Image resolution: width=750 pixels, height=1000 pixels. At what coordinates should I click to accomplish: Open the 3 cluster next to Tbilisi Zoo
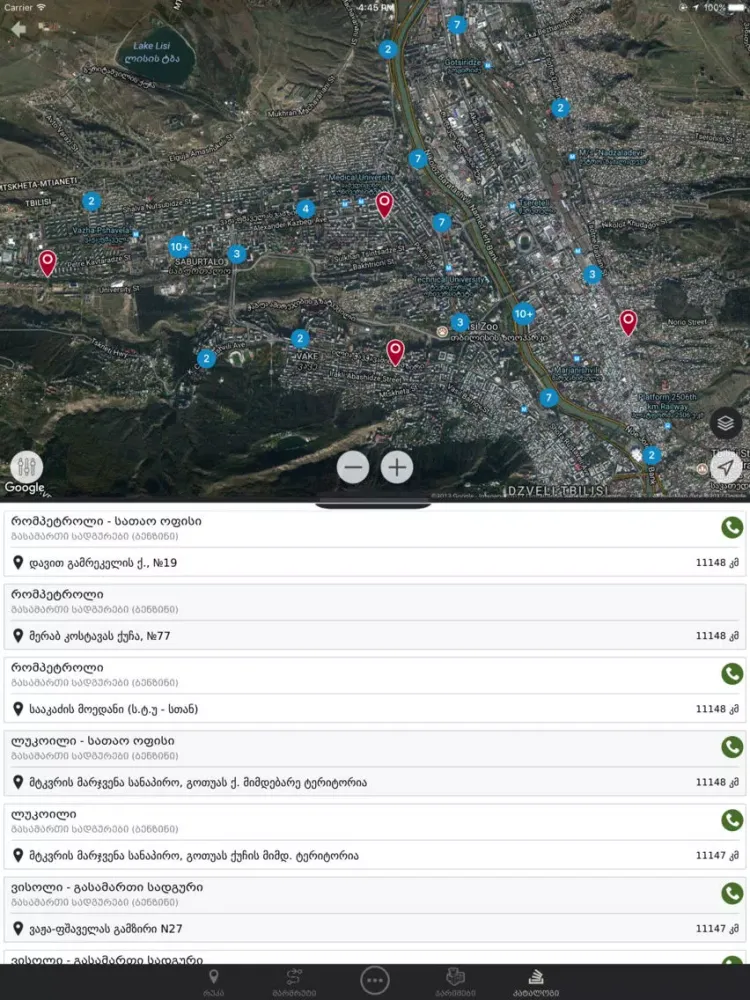point(460,322)
